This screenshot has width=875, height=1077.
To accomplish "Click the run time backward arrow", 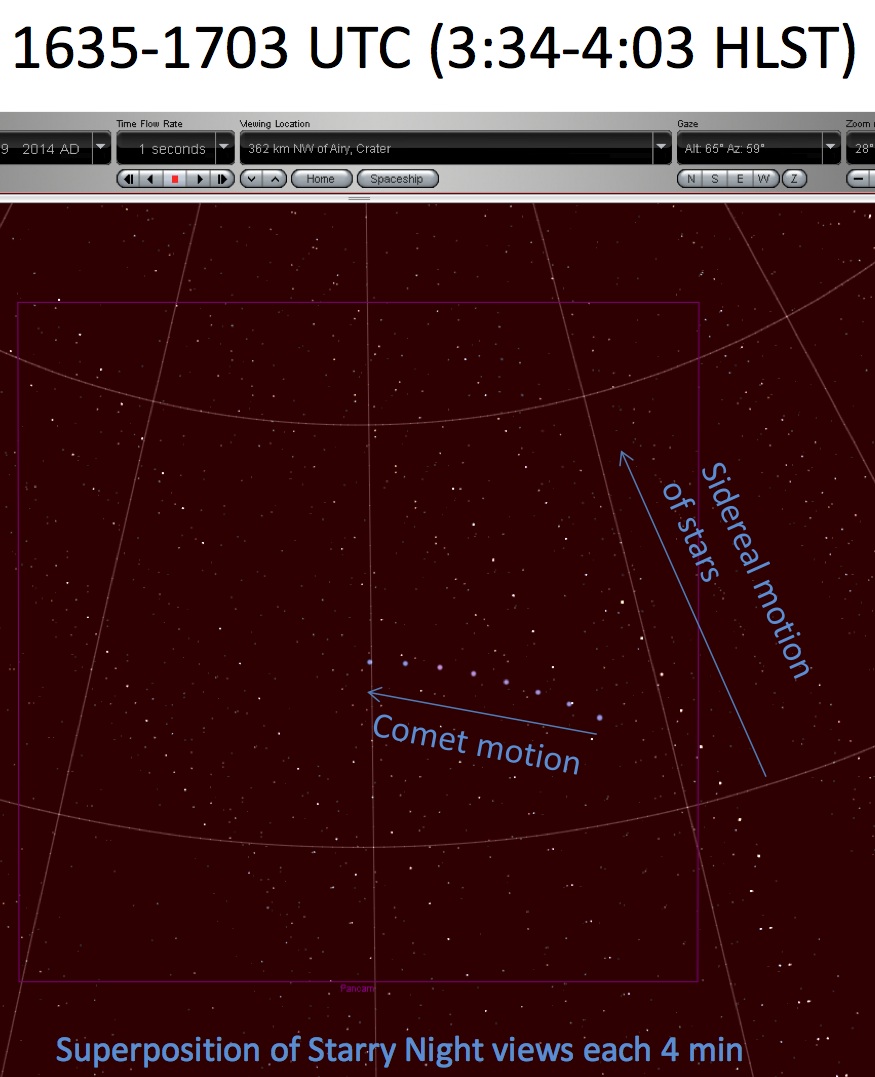I will [x=151, y=179].
